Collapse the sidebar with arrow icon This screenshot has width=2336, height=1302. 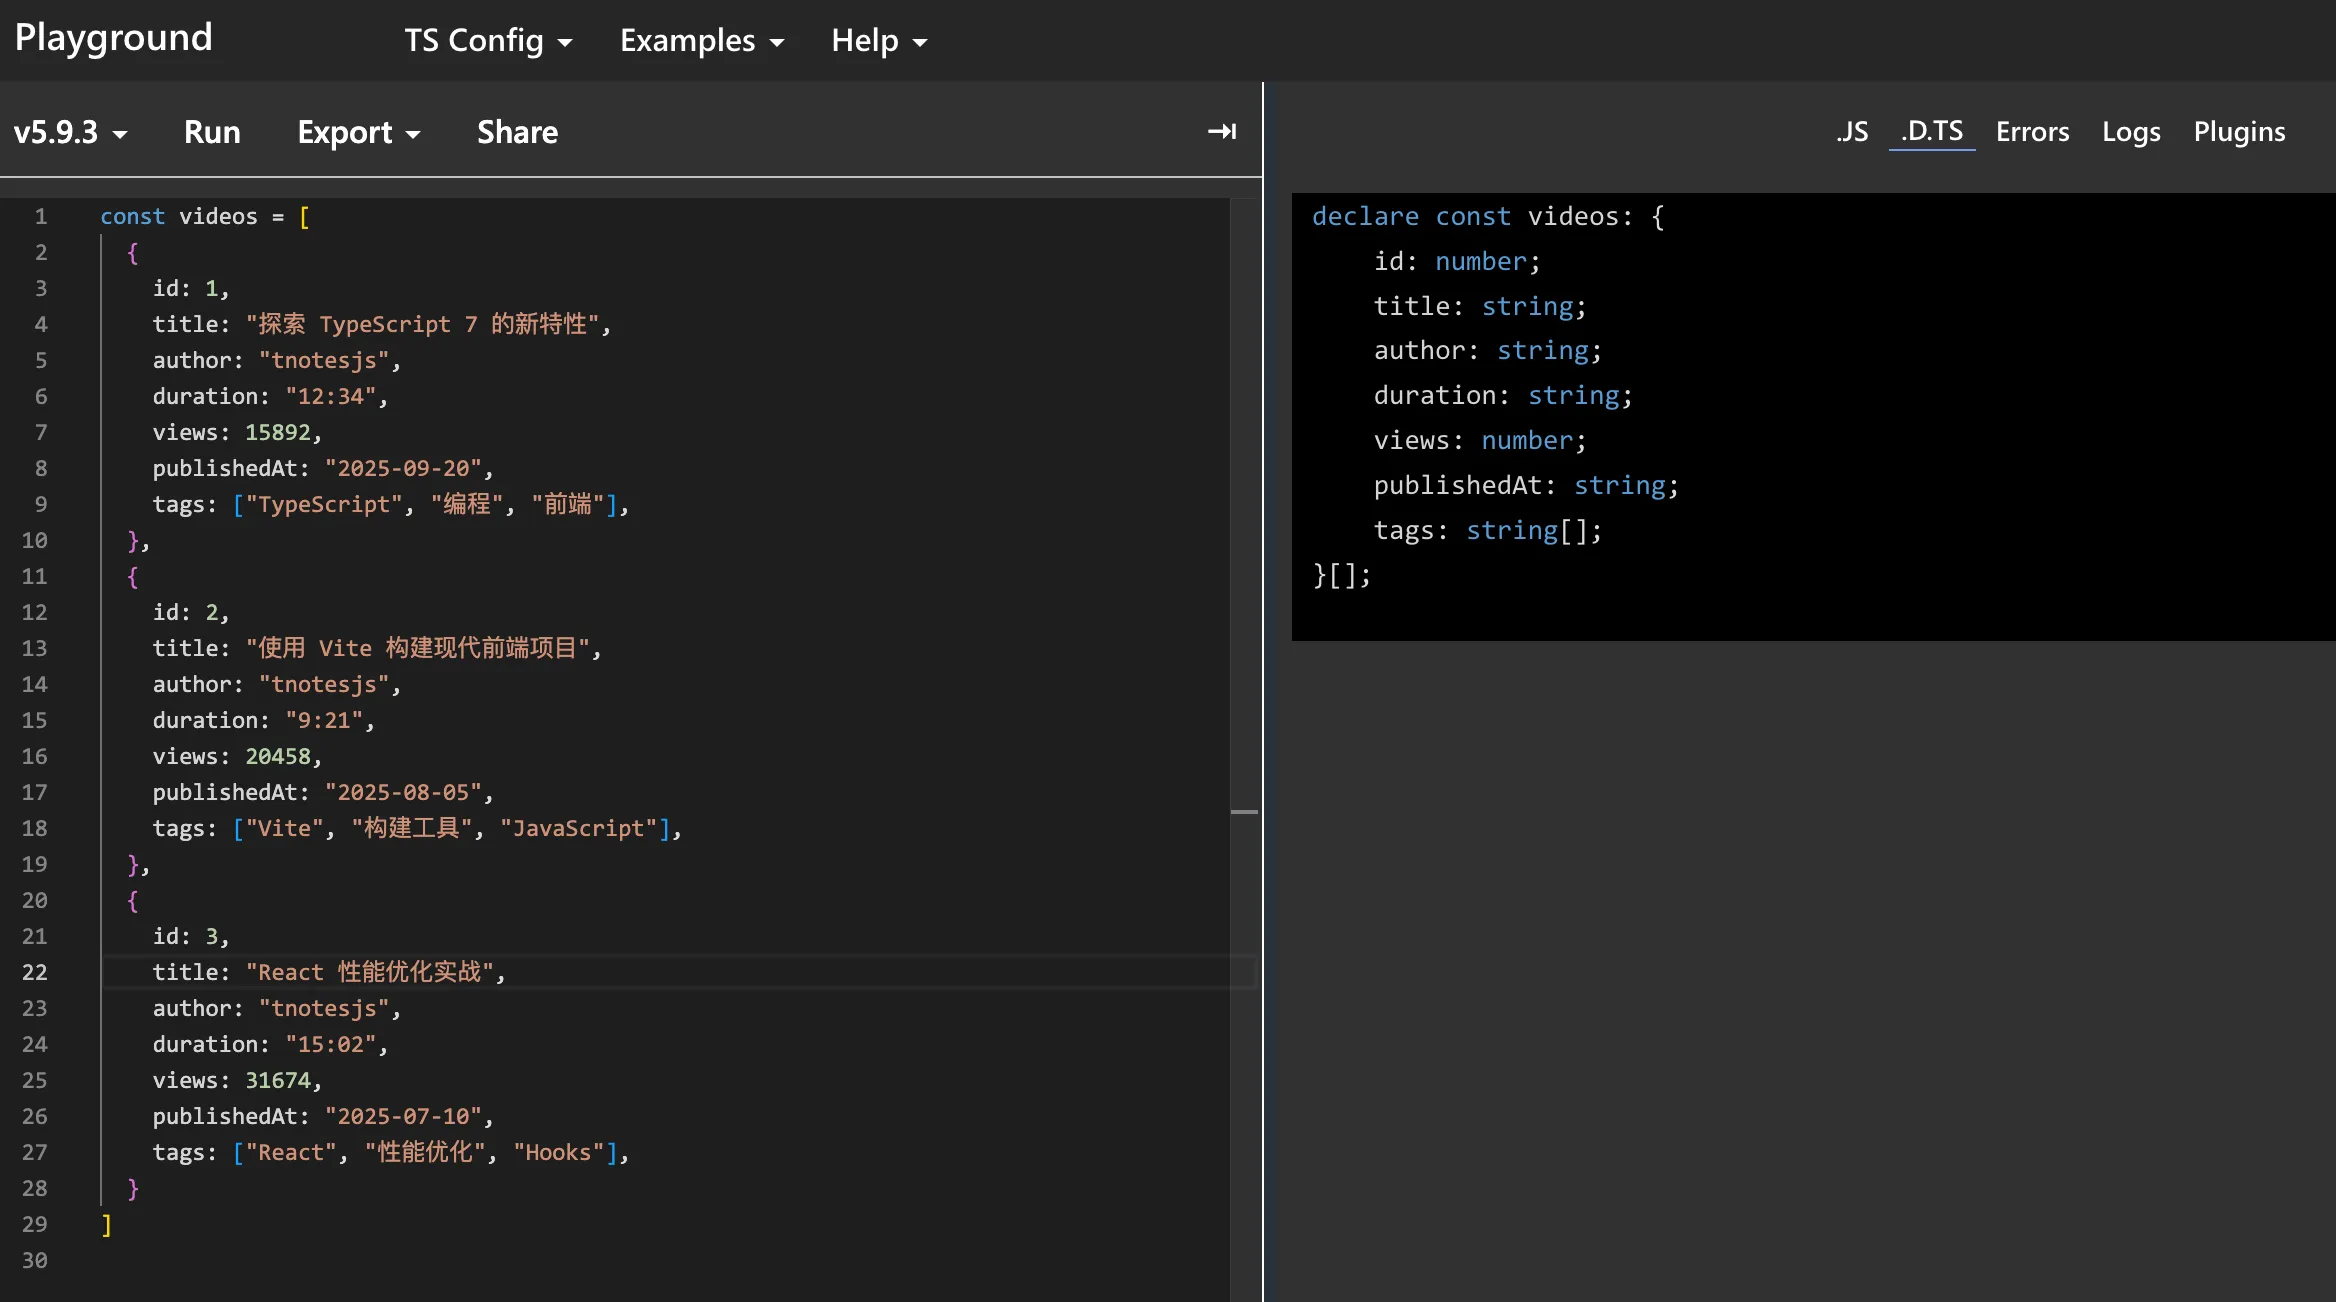tap(1221, 131)
